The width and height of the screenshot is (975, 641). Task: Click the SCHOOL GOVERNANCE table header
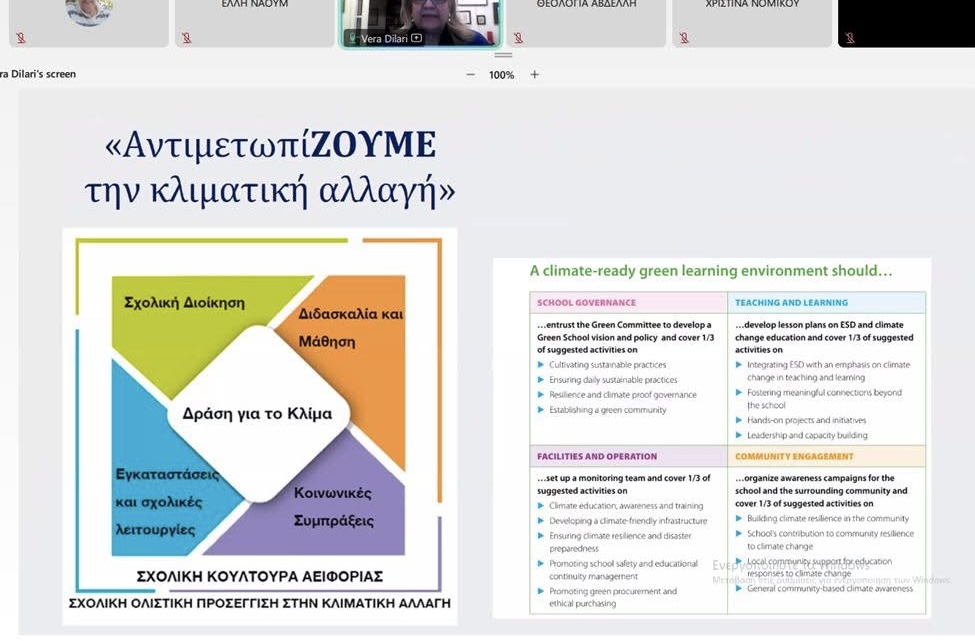pyautogui.click(x=586, y=302)
